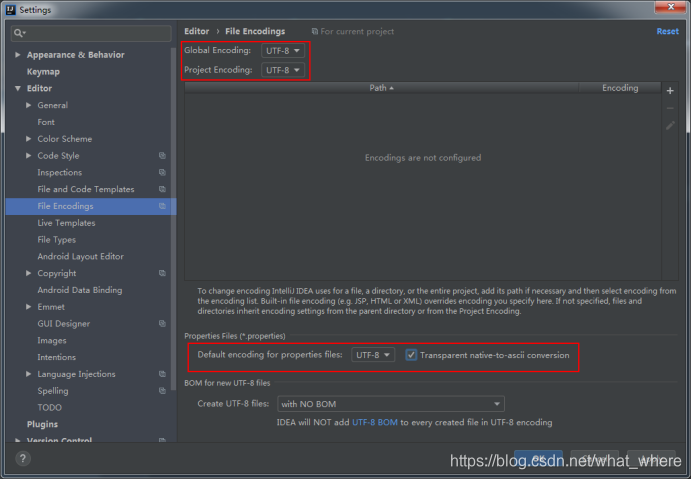This screenshot has height=480, width=692.
Task: Open GUI Designer settings
Action: coord(64,323)
